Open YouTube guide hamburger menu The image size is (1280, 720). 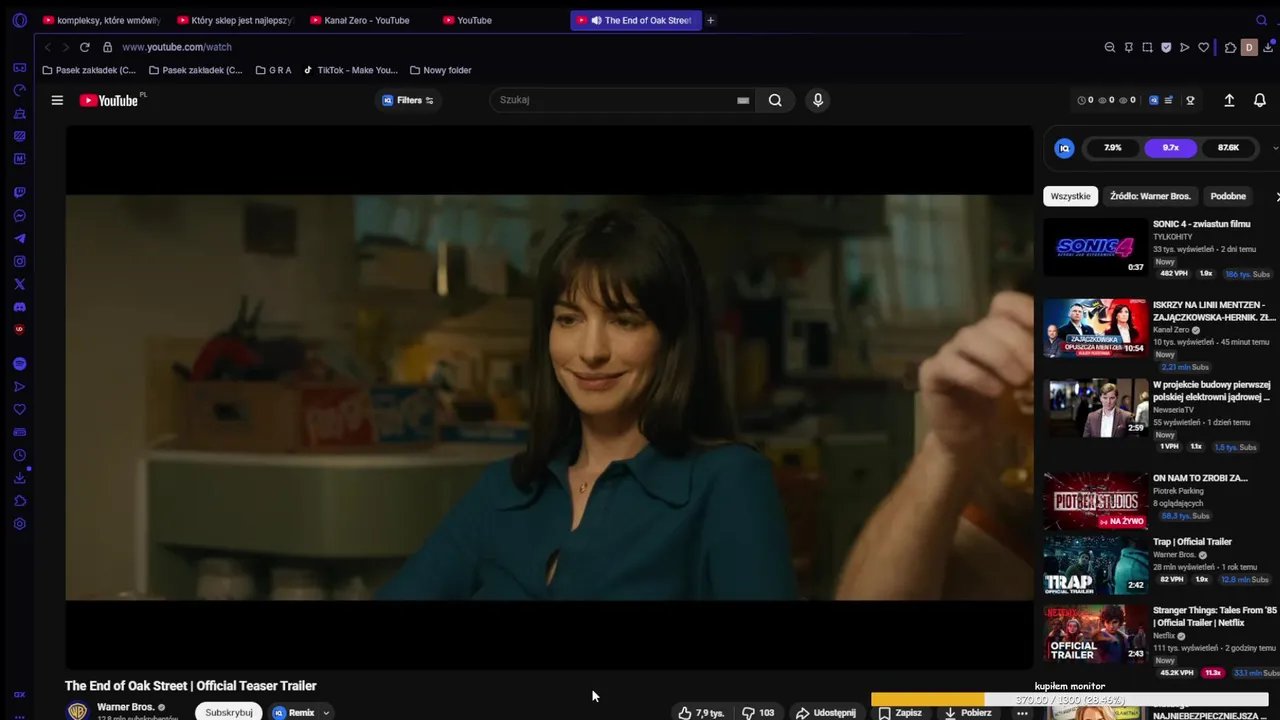pyautogui.click(x=57, y=100)
